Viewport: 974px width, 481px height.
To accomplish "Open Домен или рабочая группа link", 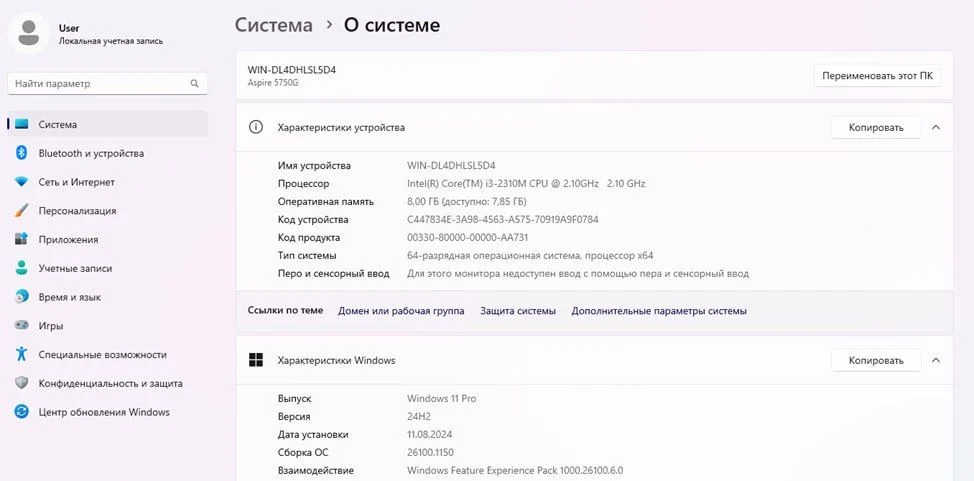I will (401, 311).
